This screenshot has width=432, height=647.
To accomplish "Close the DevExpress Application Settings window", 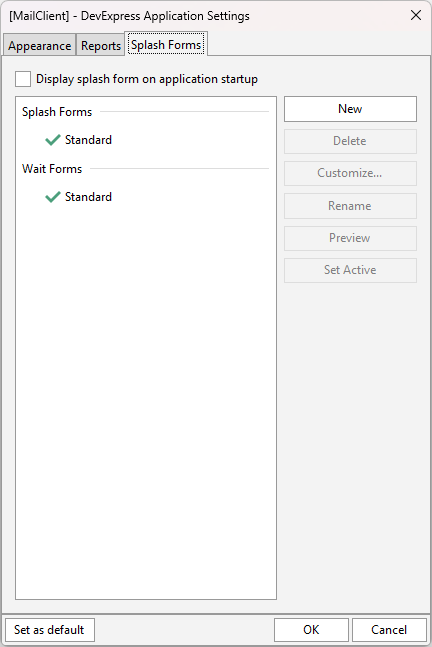I will click(416, 15).
